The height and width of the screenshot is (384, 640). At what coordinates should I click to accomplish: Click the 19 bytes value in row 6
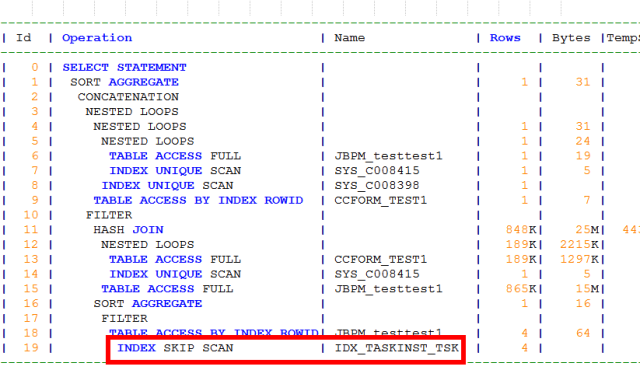coord(583,156)
